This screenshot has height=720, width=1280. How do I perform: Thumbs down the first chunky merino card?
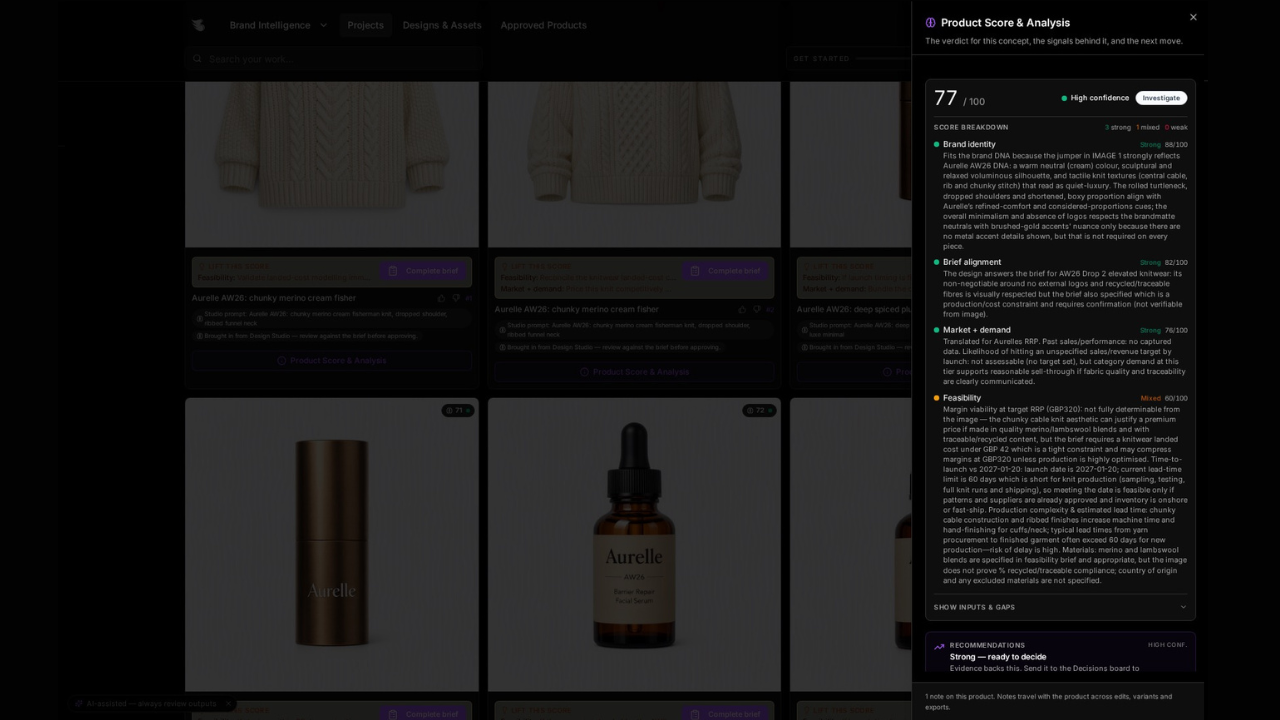[x=456, y=298]
